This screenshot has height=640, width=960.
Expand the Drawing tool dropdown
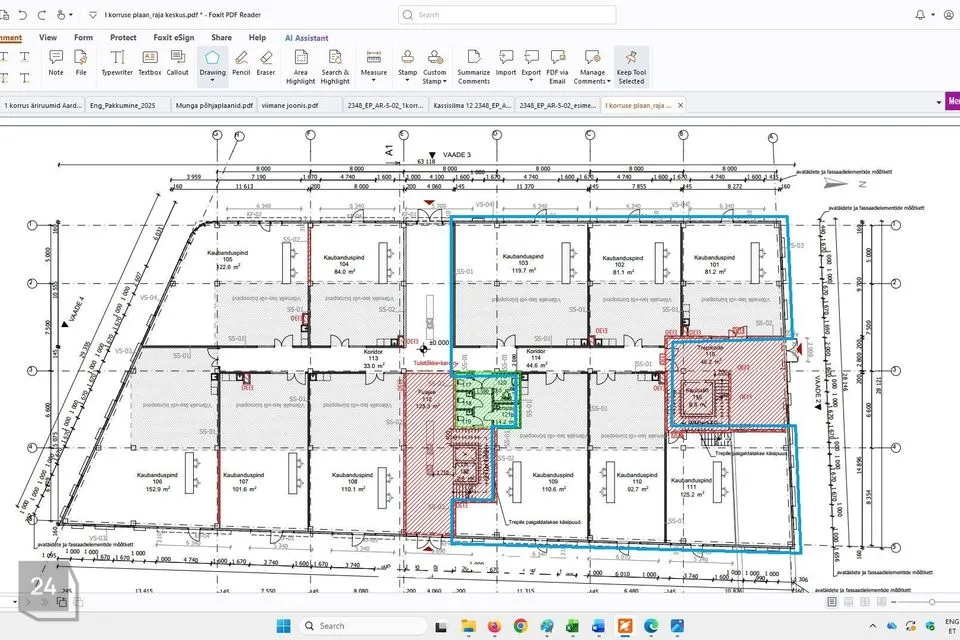click(x=213, y=82)
